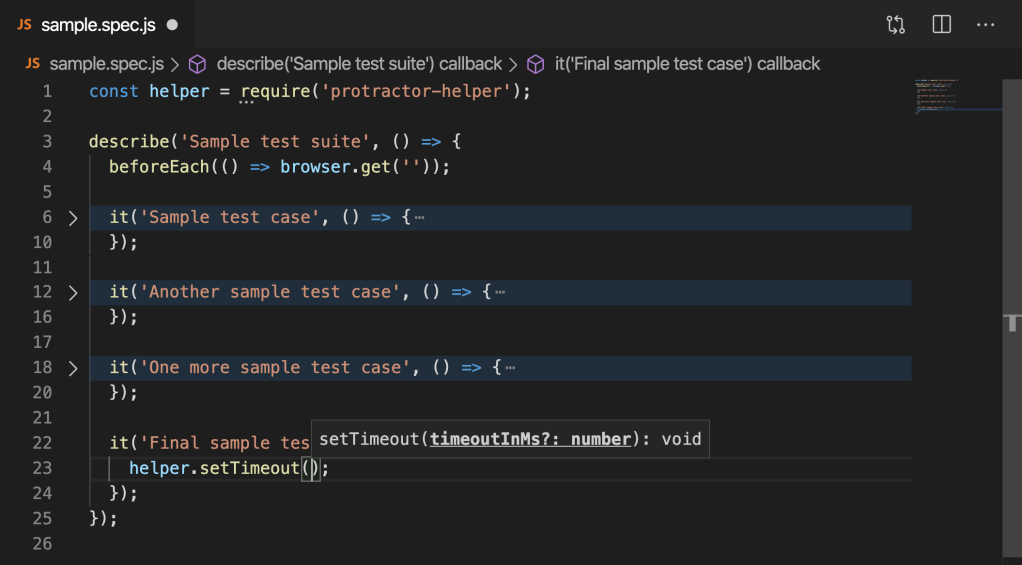Screen dimensions: 1022x565
Task: Expand the folded 'Sample test case' block
Action: tap(72, 217)
